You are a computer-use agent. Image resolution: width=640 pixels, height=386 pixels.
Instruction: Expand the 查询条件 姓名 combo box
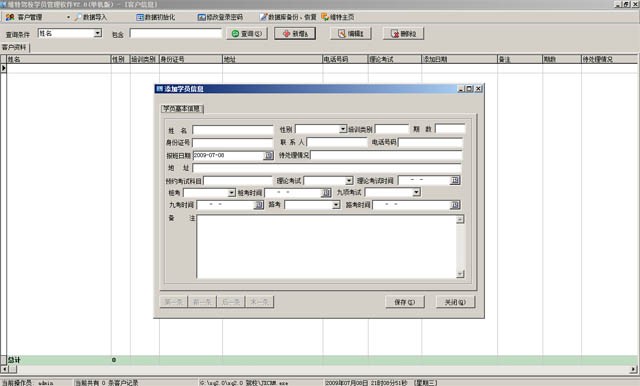pos(98,33)
